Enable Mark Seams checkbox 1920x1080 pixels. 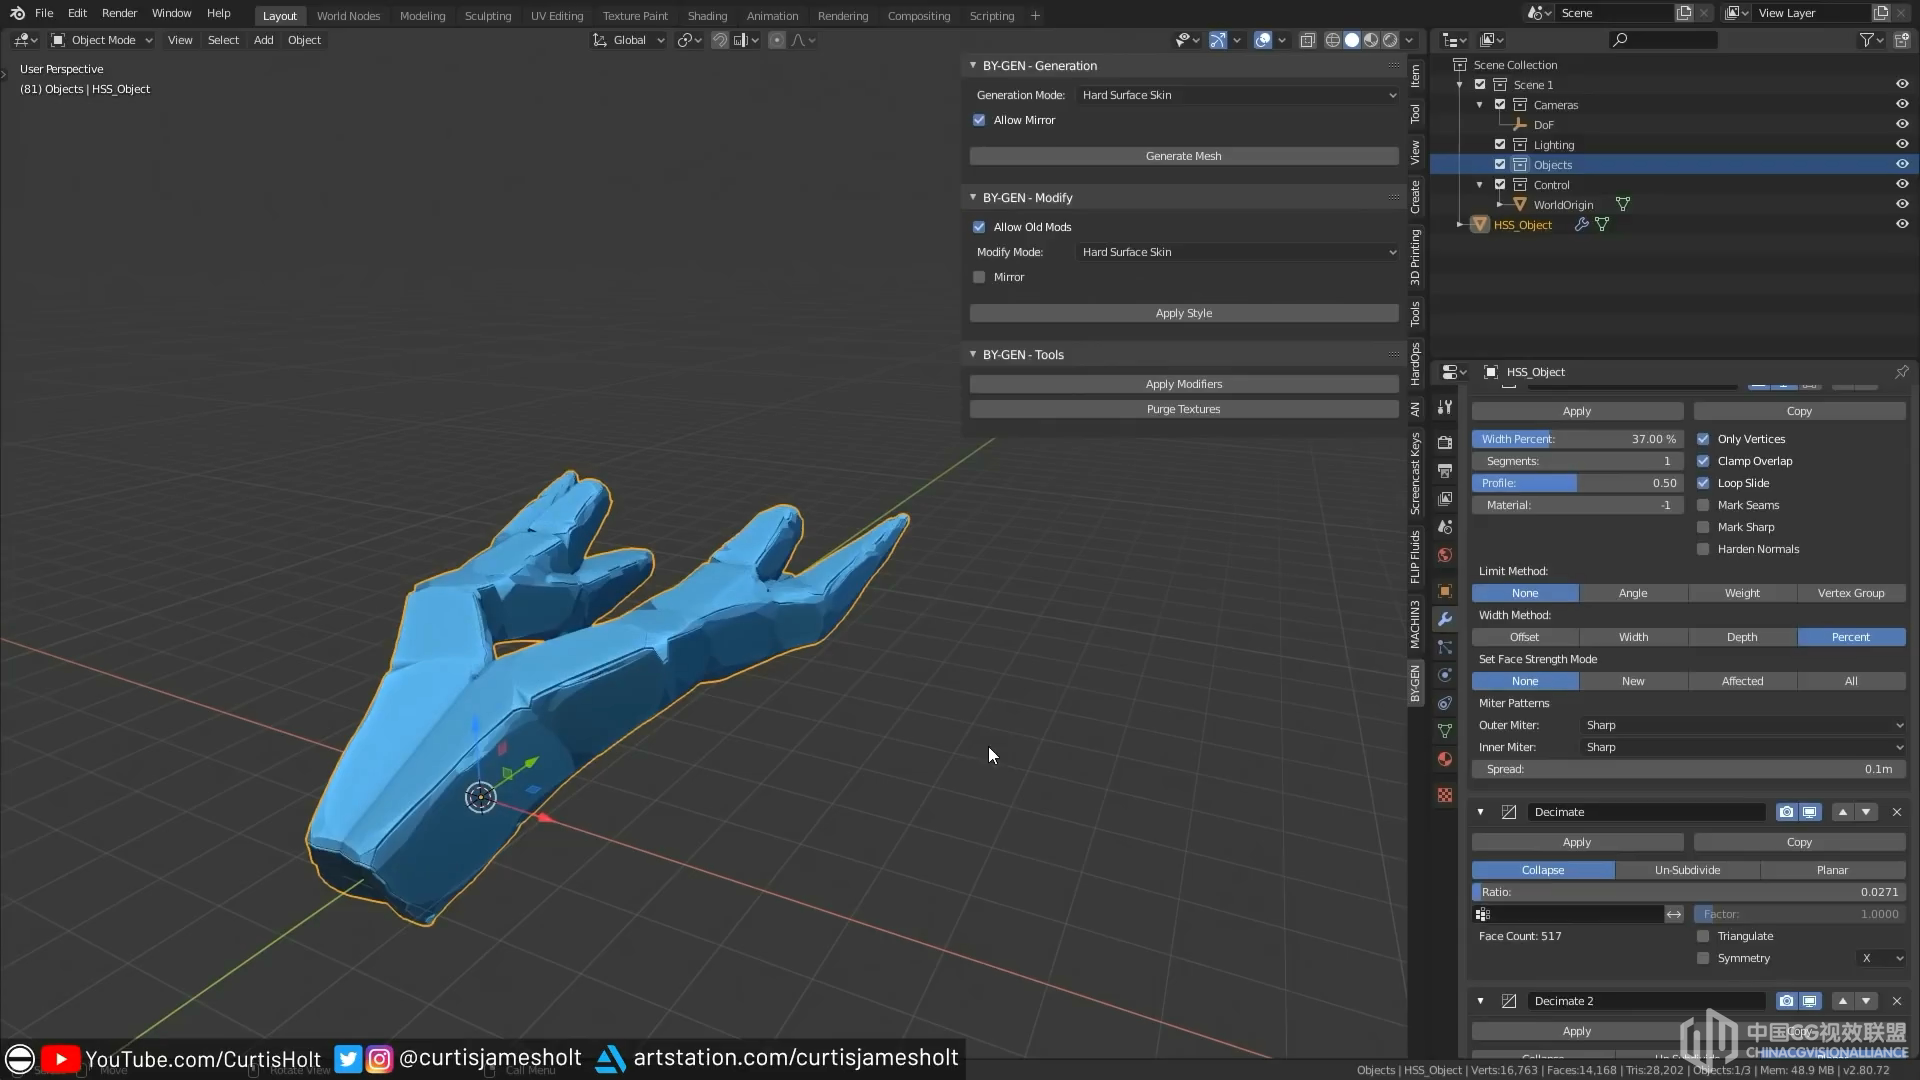pyautogui.click(x=1703, y=505)
